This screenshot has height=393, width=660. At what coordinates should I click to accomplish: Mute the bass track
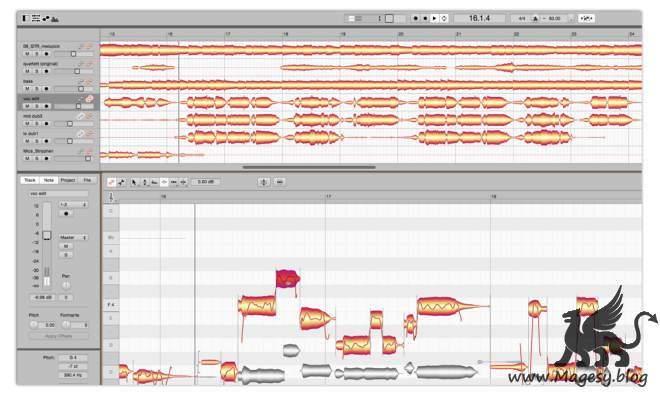click(27, 89)
